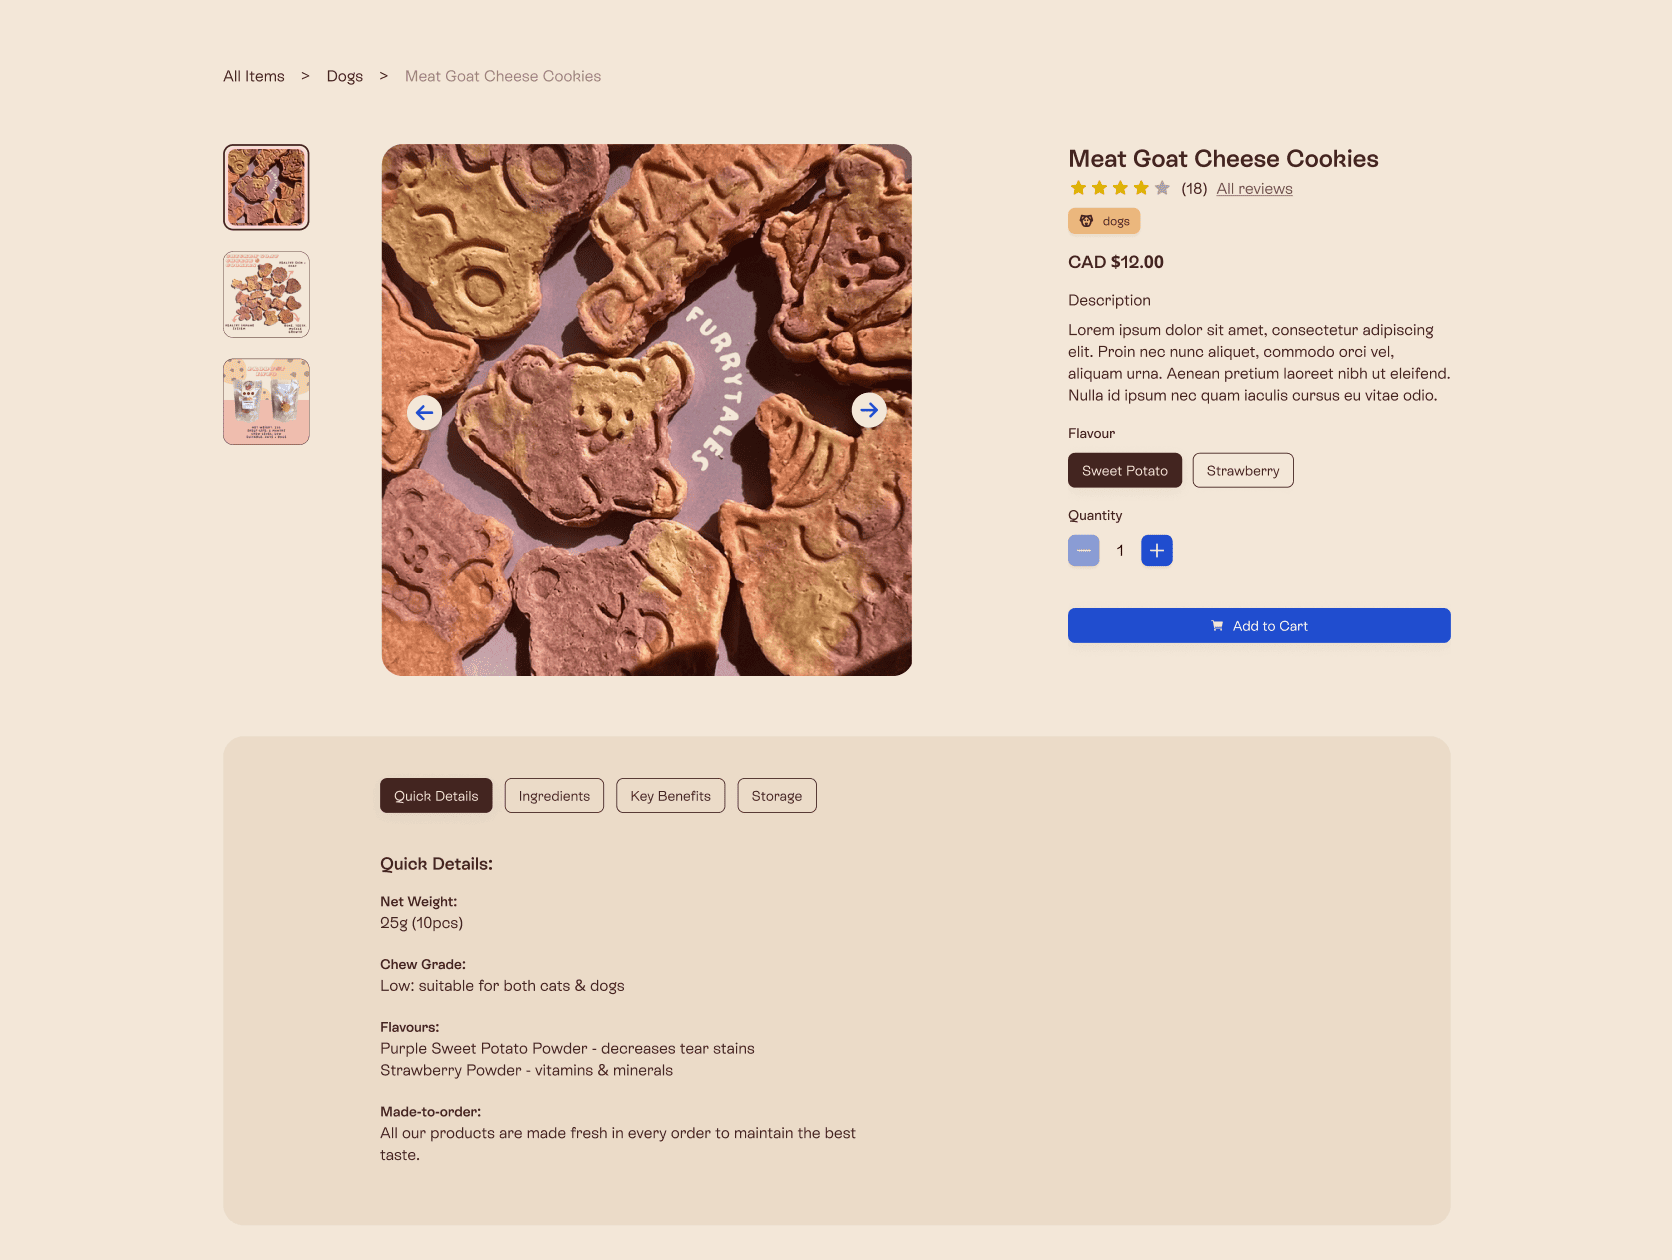Open the Quick Details tab

[436, 796]
